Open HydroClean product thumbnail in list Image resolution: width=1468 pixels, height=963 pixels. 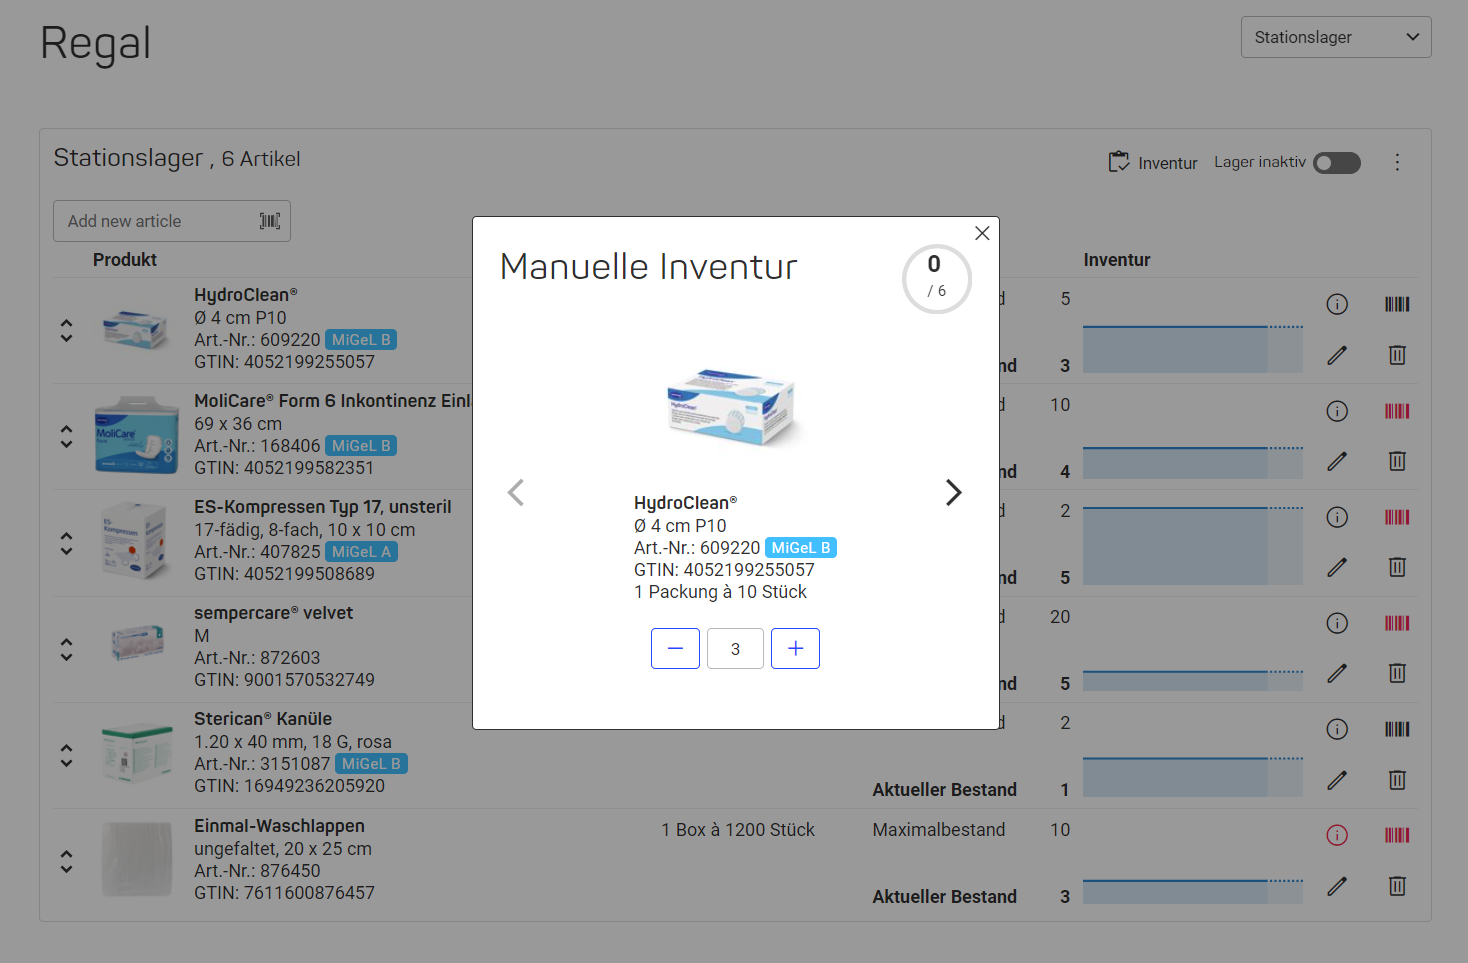pos(136,329)
